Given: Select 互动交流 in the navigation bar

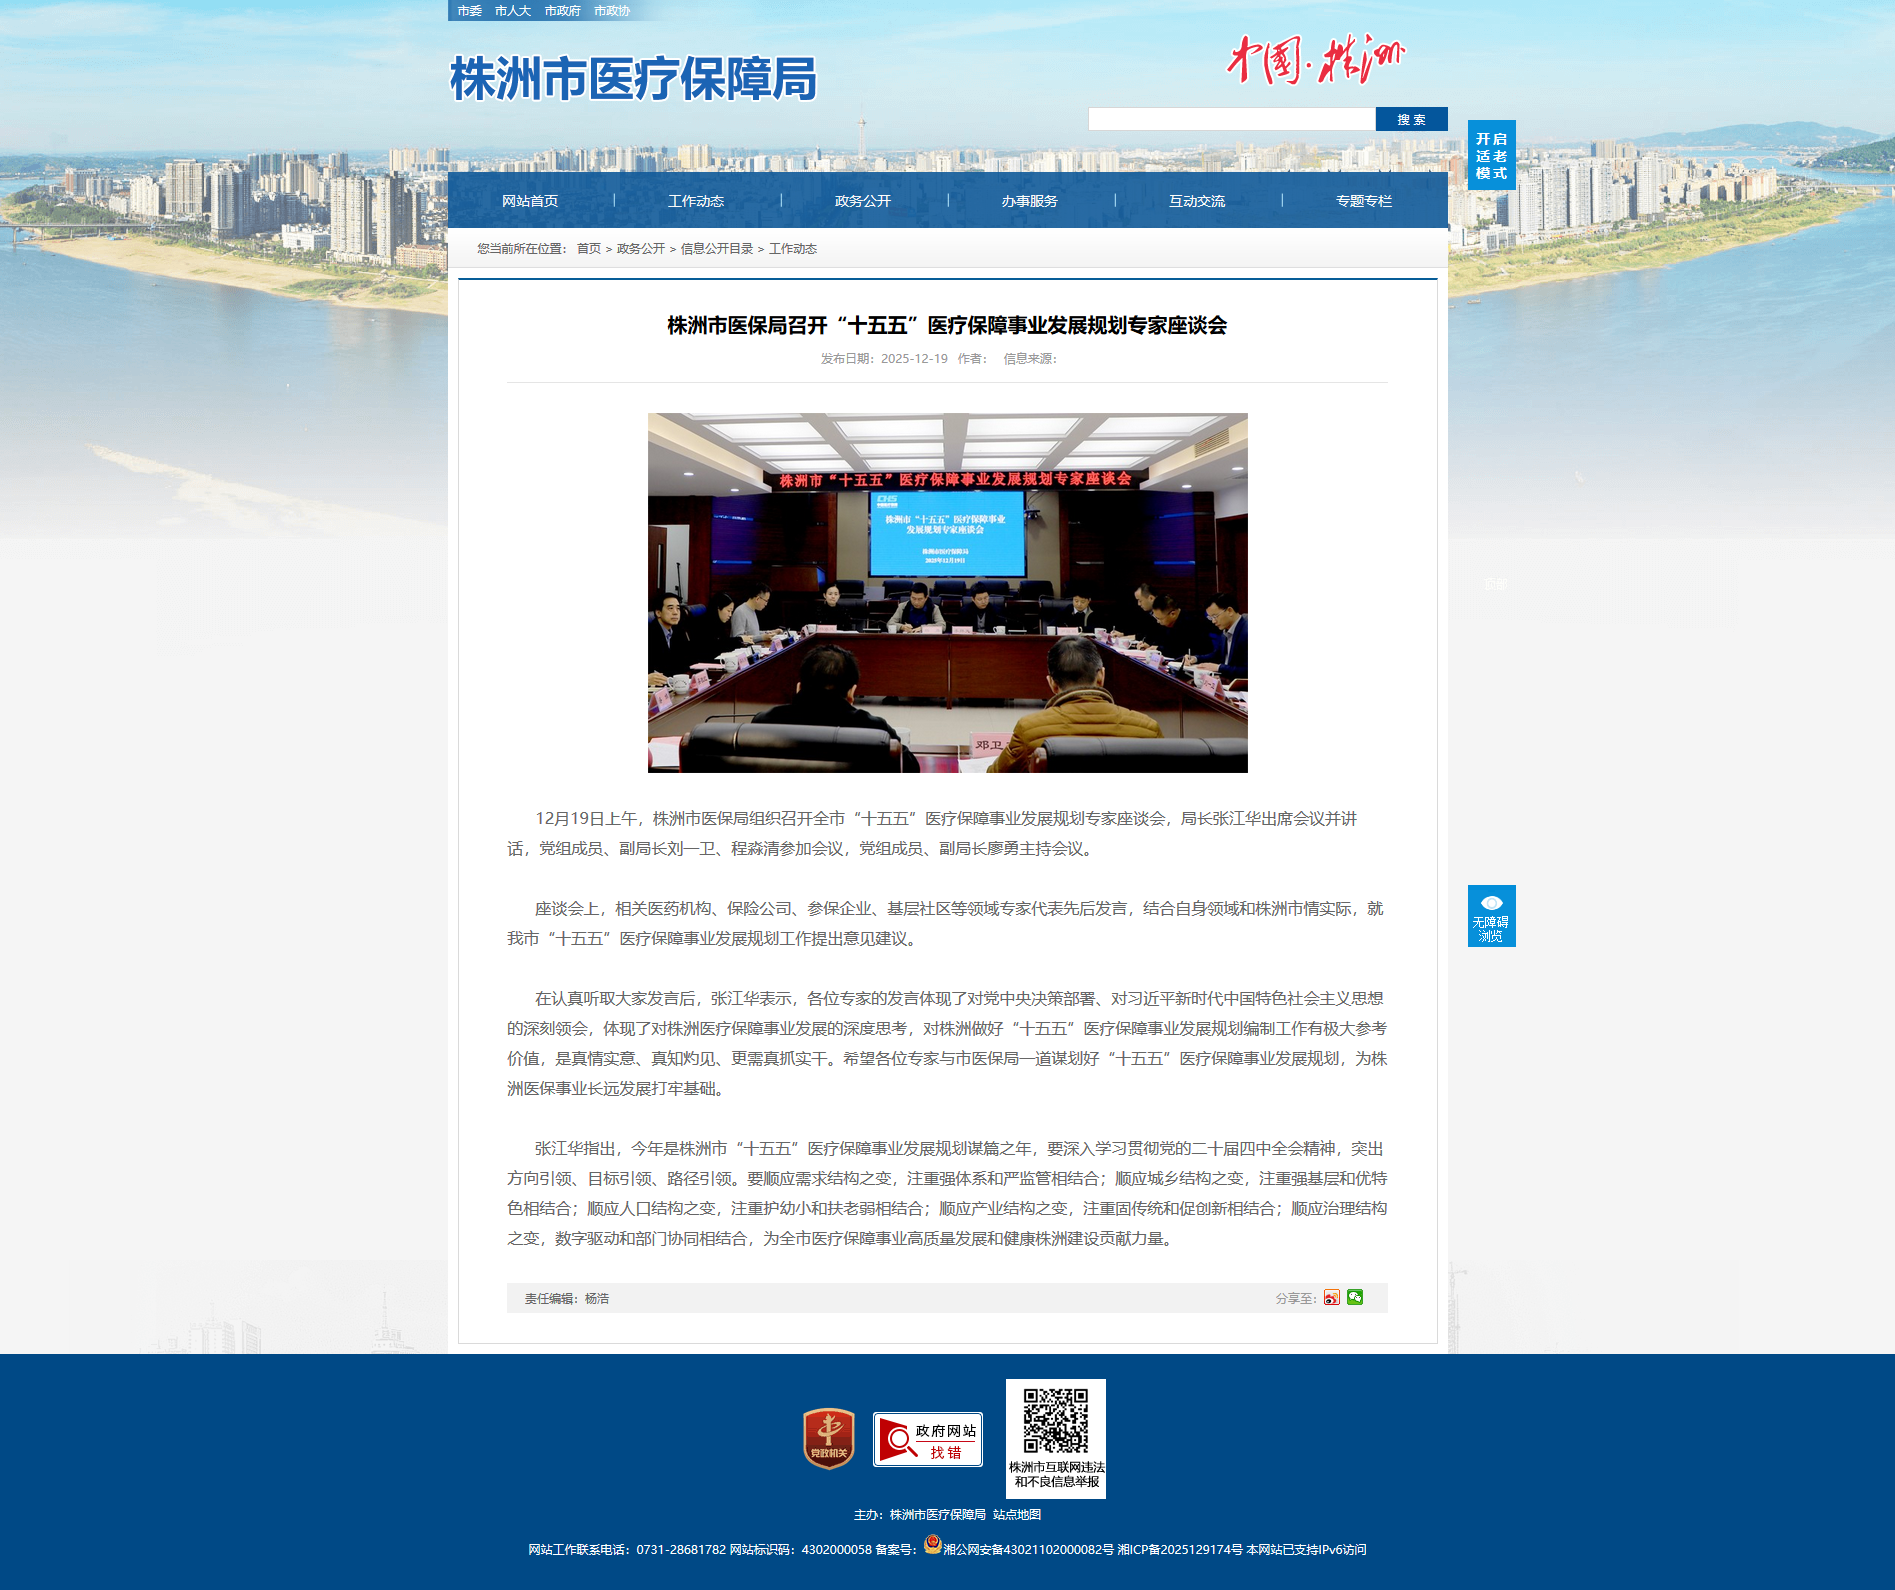Looking at the screenshot, I should pos(1197,201).
